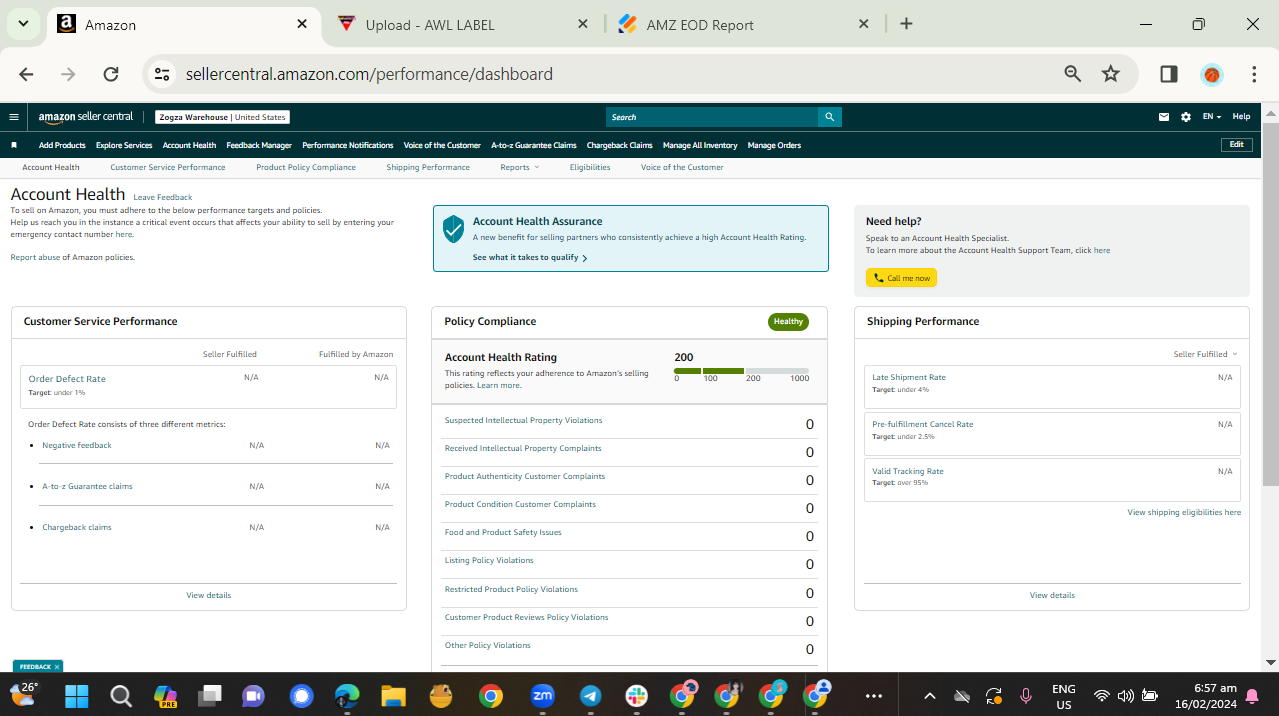1279x716 pixels.
Task: Show hidden system tray icons
Action: point(929,696)
